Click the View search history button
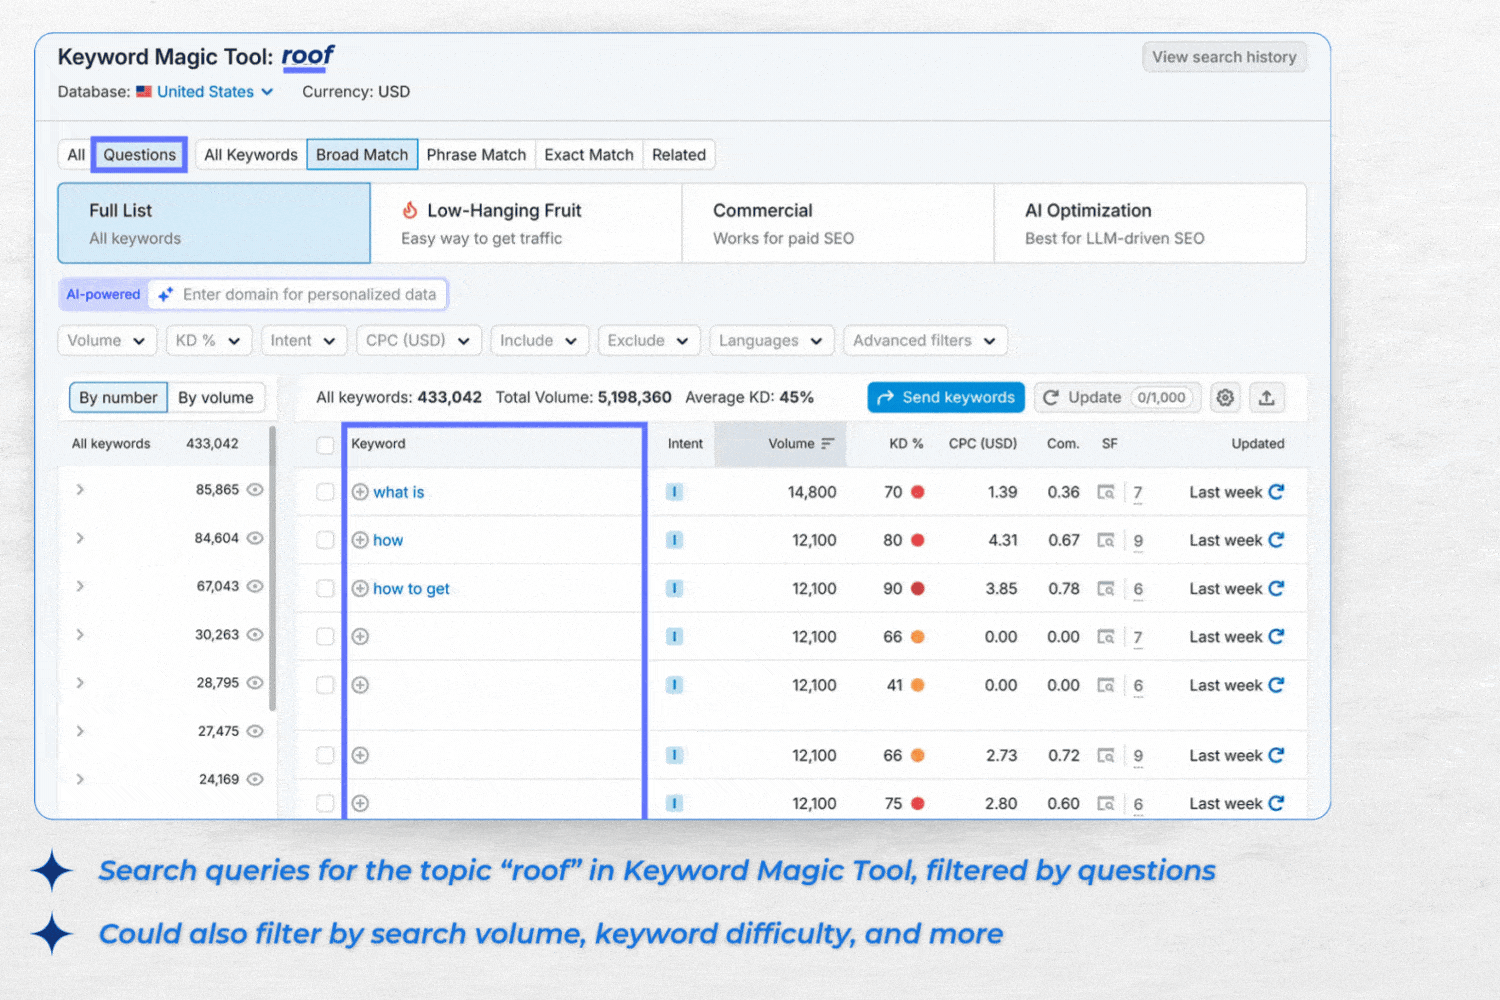This screenshot has width=1500, height=1000. (1224, 57)
